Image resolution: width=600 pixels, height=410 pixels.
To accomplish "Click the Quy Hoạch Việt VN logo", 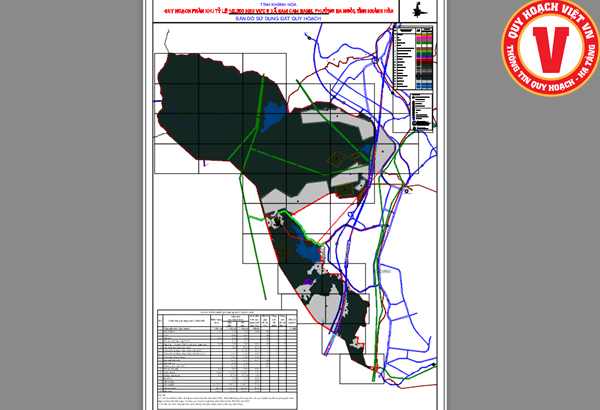I will coord(551,47).
